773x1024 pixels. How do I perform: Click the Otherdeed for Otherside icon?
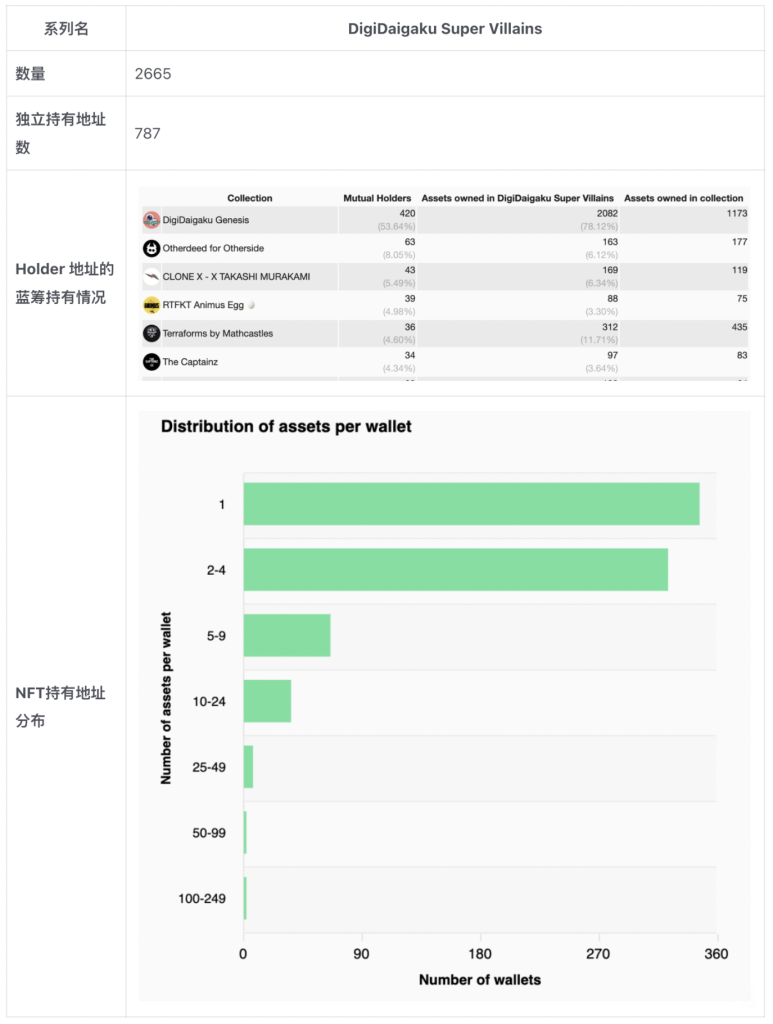pyautogui.click(x=151, y=248)
